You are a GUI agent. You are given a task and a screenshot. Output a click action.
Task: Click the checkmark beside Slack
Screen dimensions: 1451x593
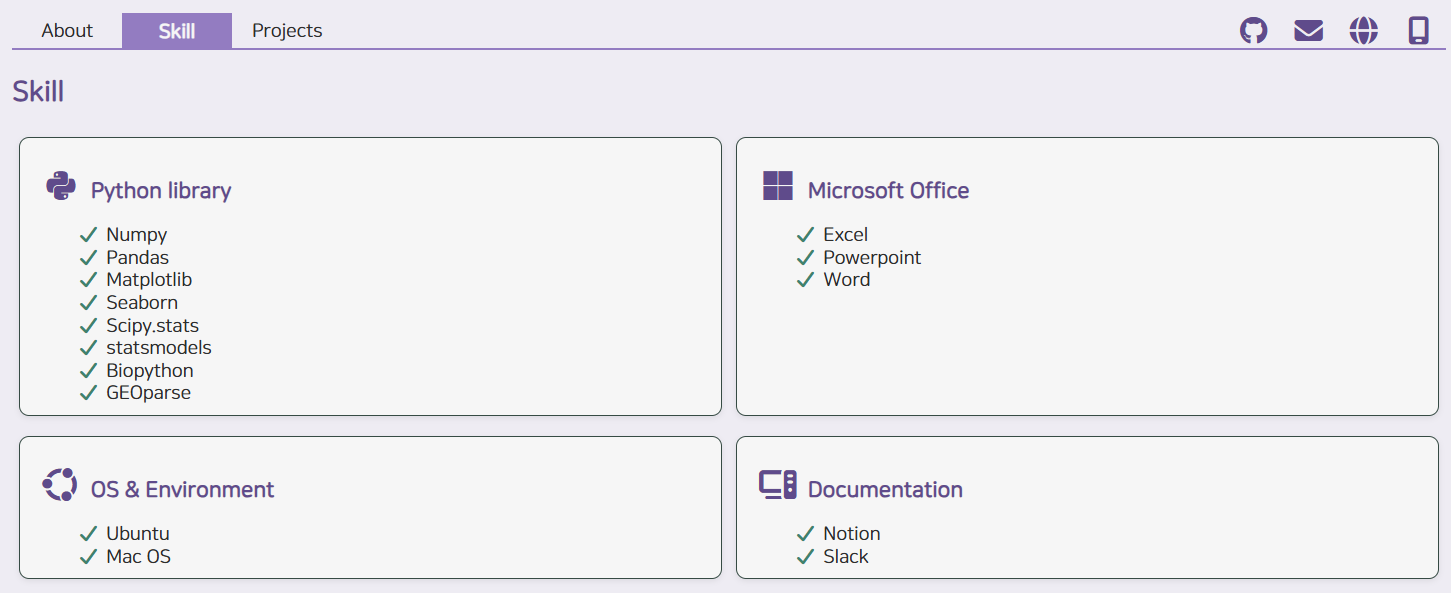tap(805, 557)
